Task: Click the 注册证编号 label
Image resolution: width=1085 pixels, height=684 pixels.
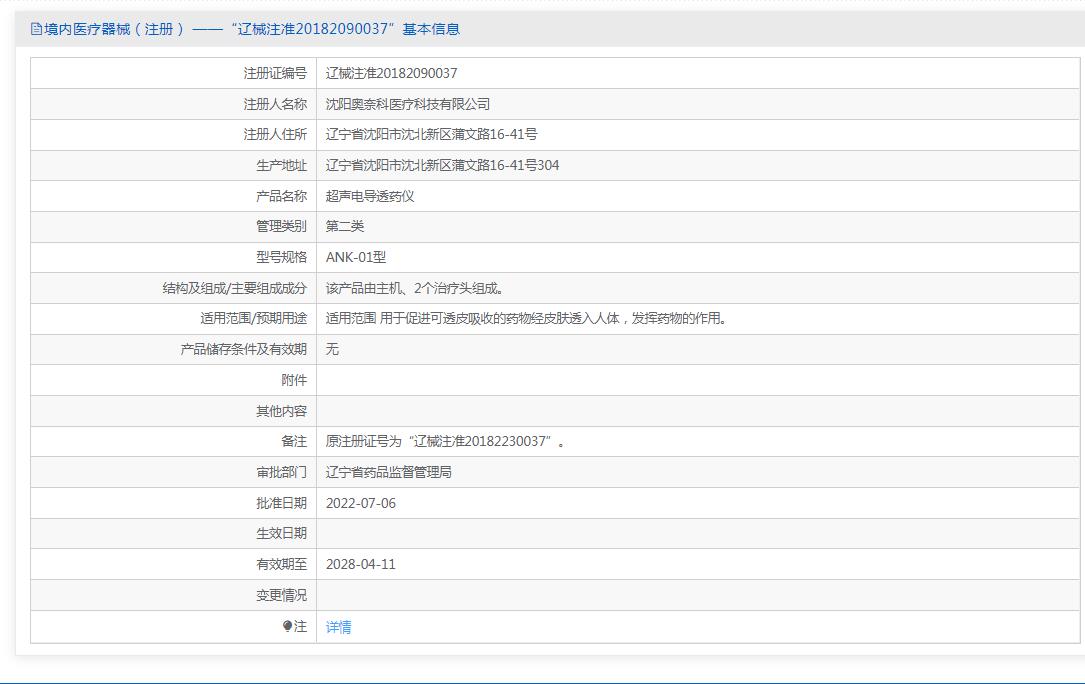Action: point(275,73)
